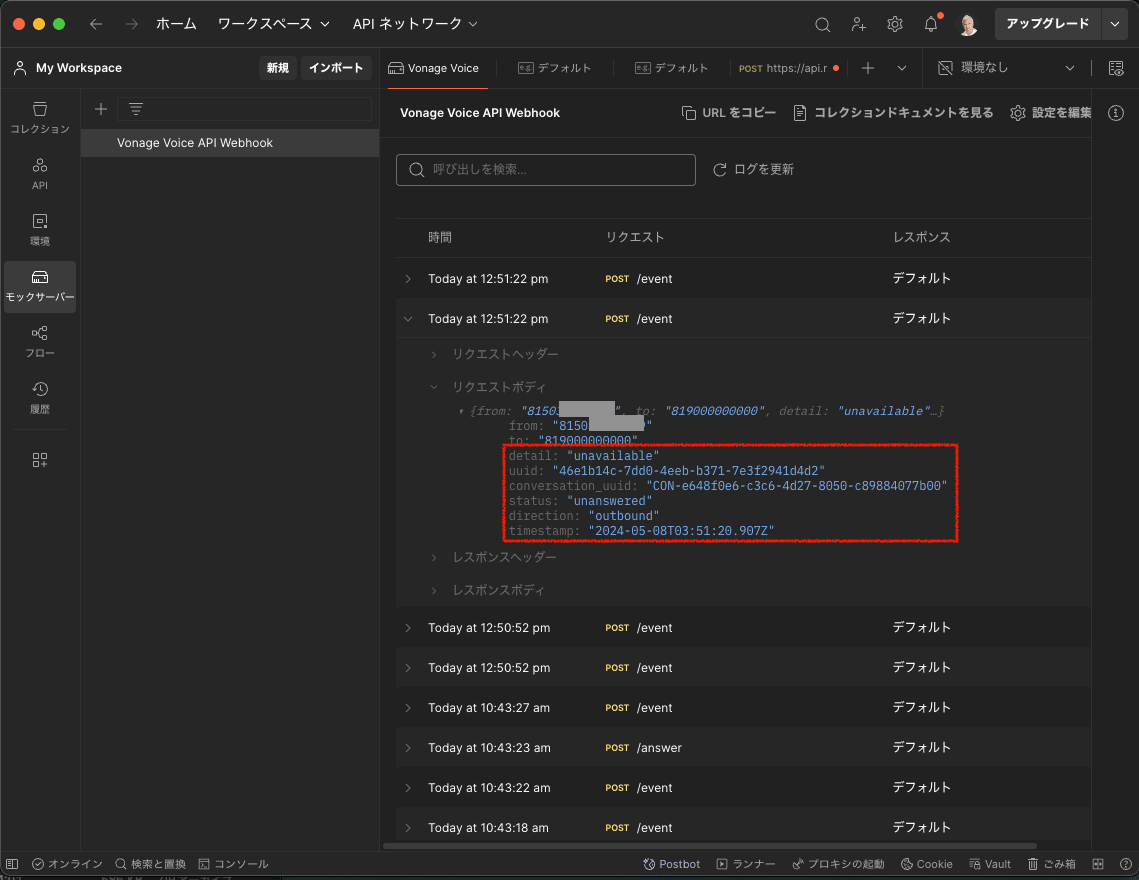Open the settings gear in top bar
This screenshot has height=880, width=1139.
pos(895,25)
